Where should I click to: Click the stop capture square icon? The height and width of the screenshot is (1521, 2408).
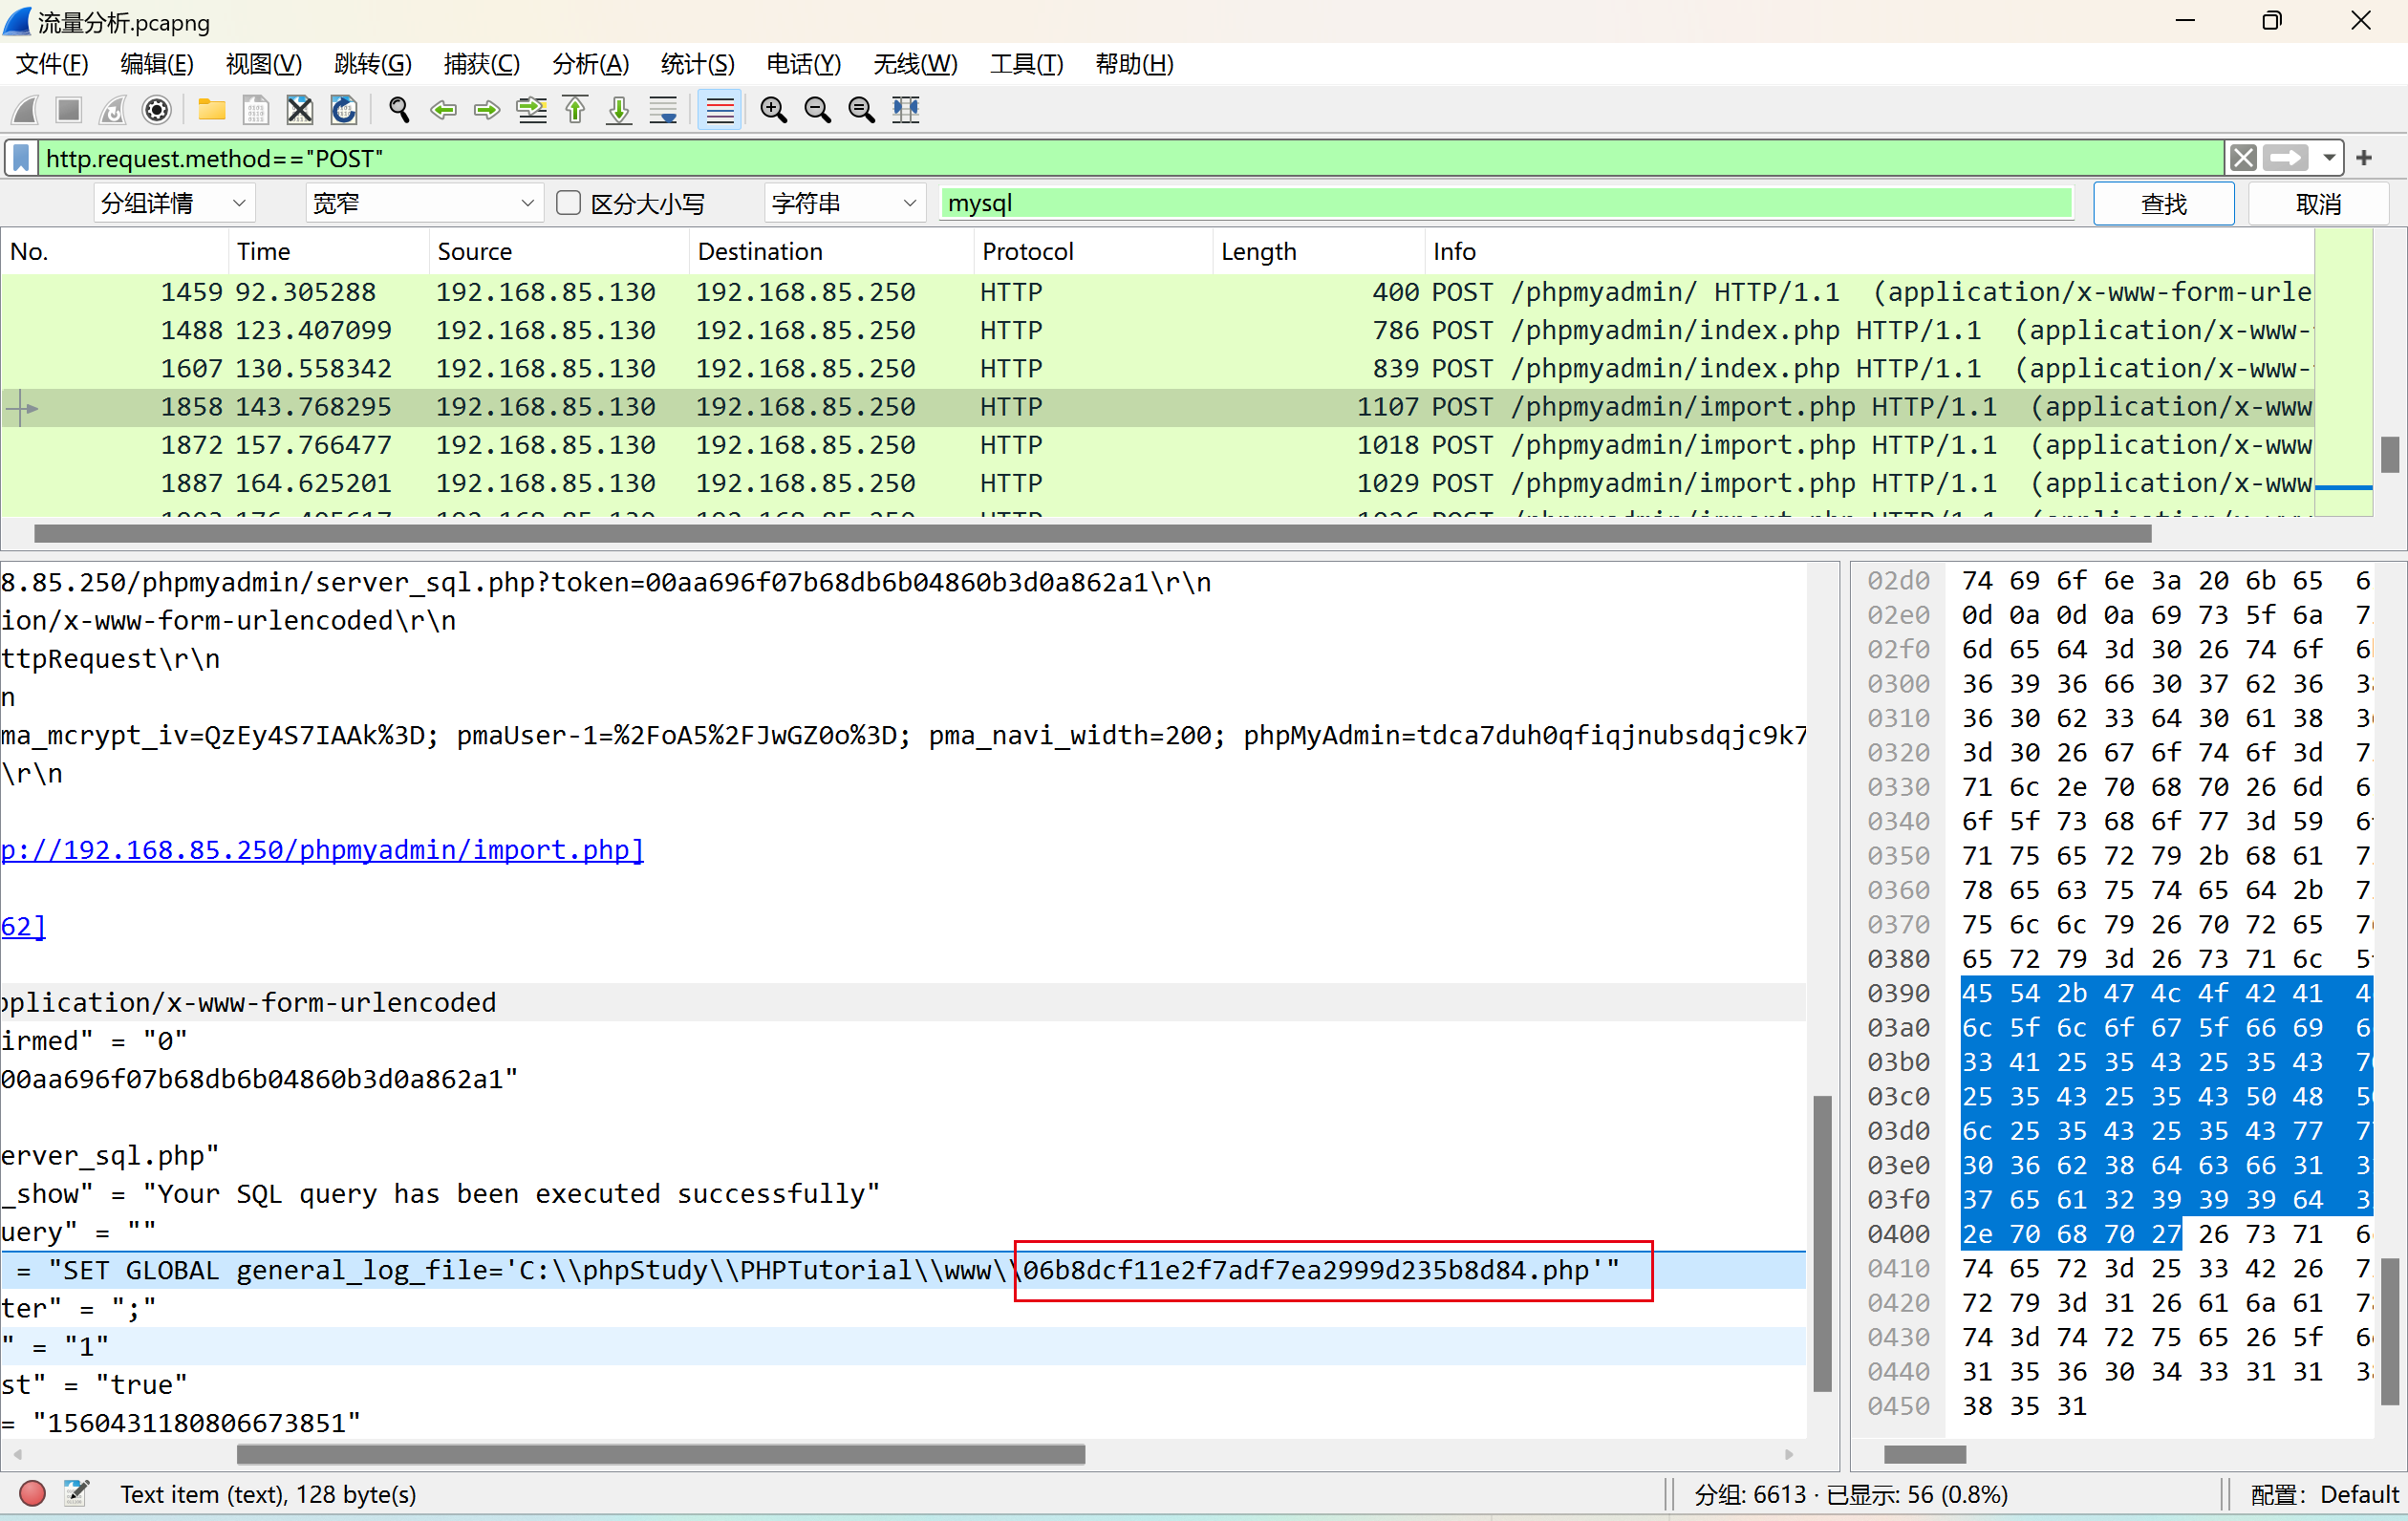[x=68, y=109]
